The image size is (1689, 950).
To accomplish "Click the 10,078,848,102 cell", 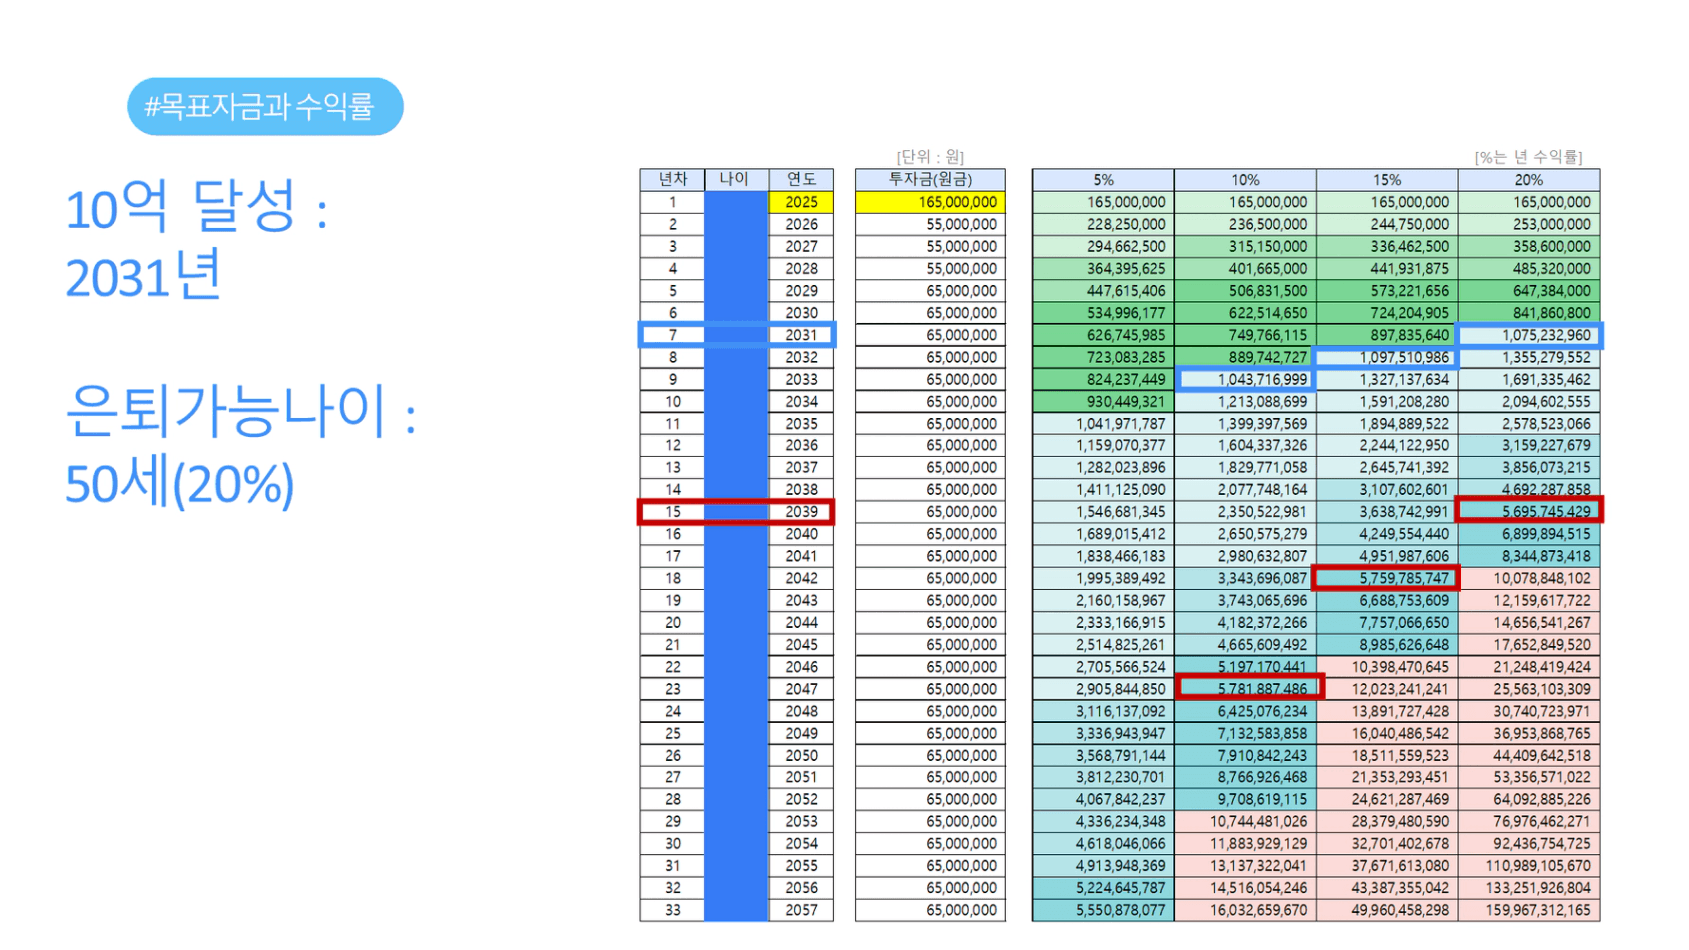I will point(1529,578).
